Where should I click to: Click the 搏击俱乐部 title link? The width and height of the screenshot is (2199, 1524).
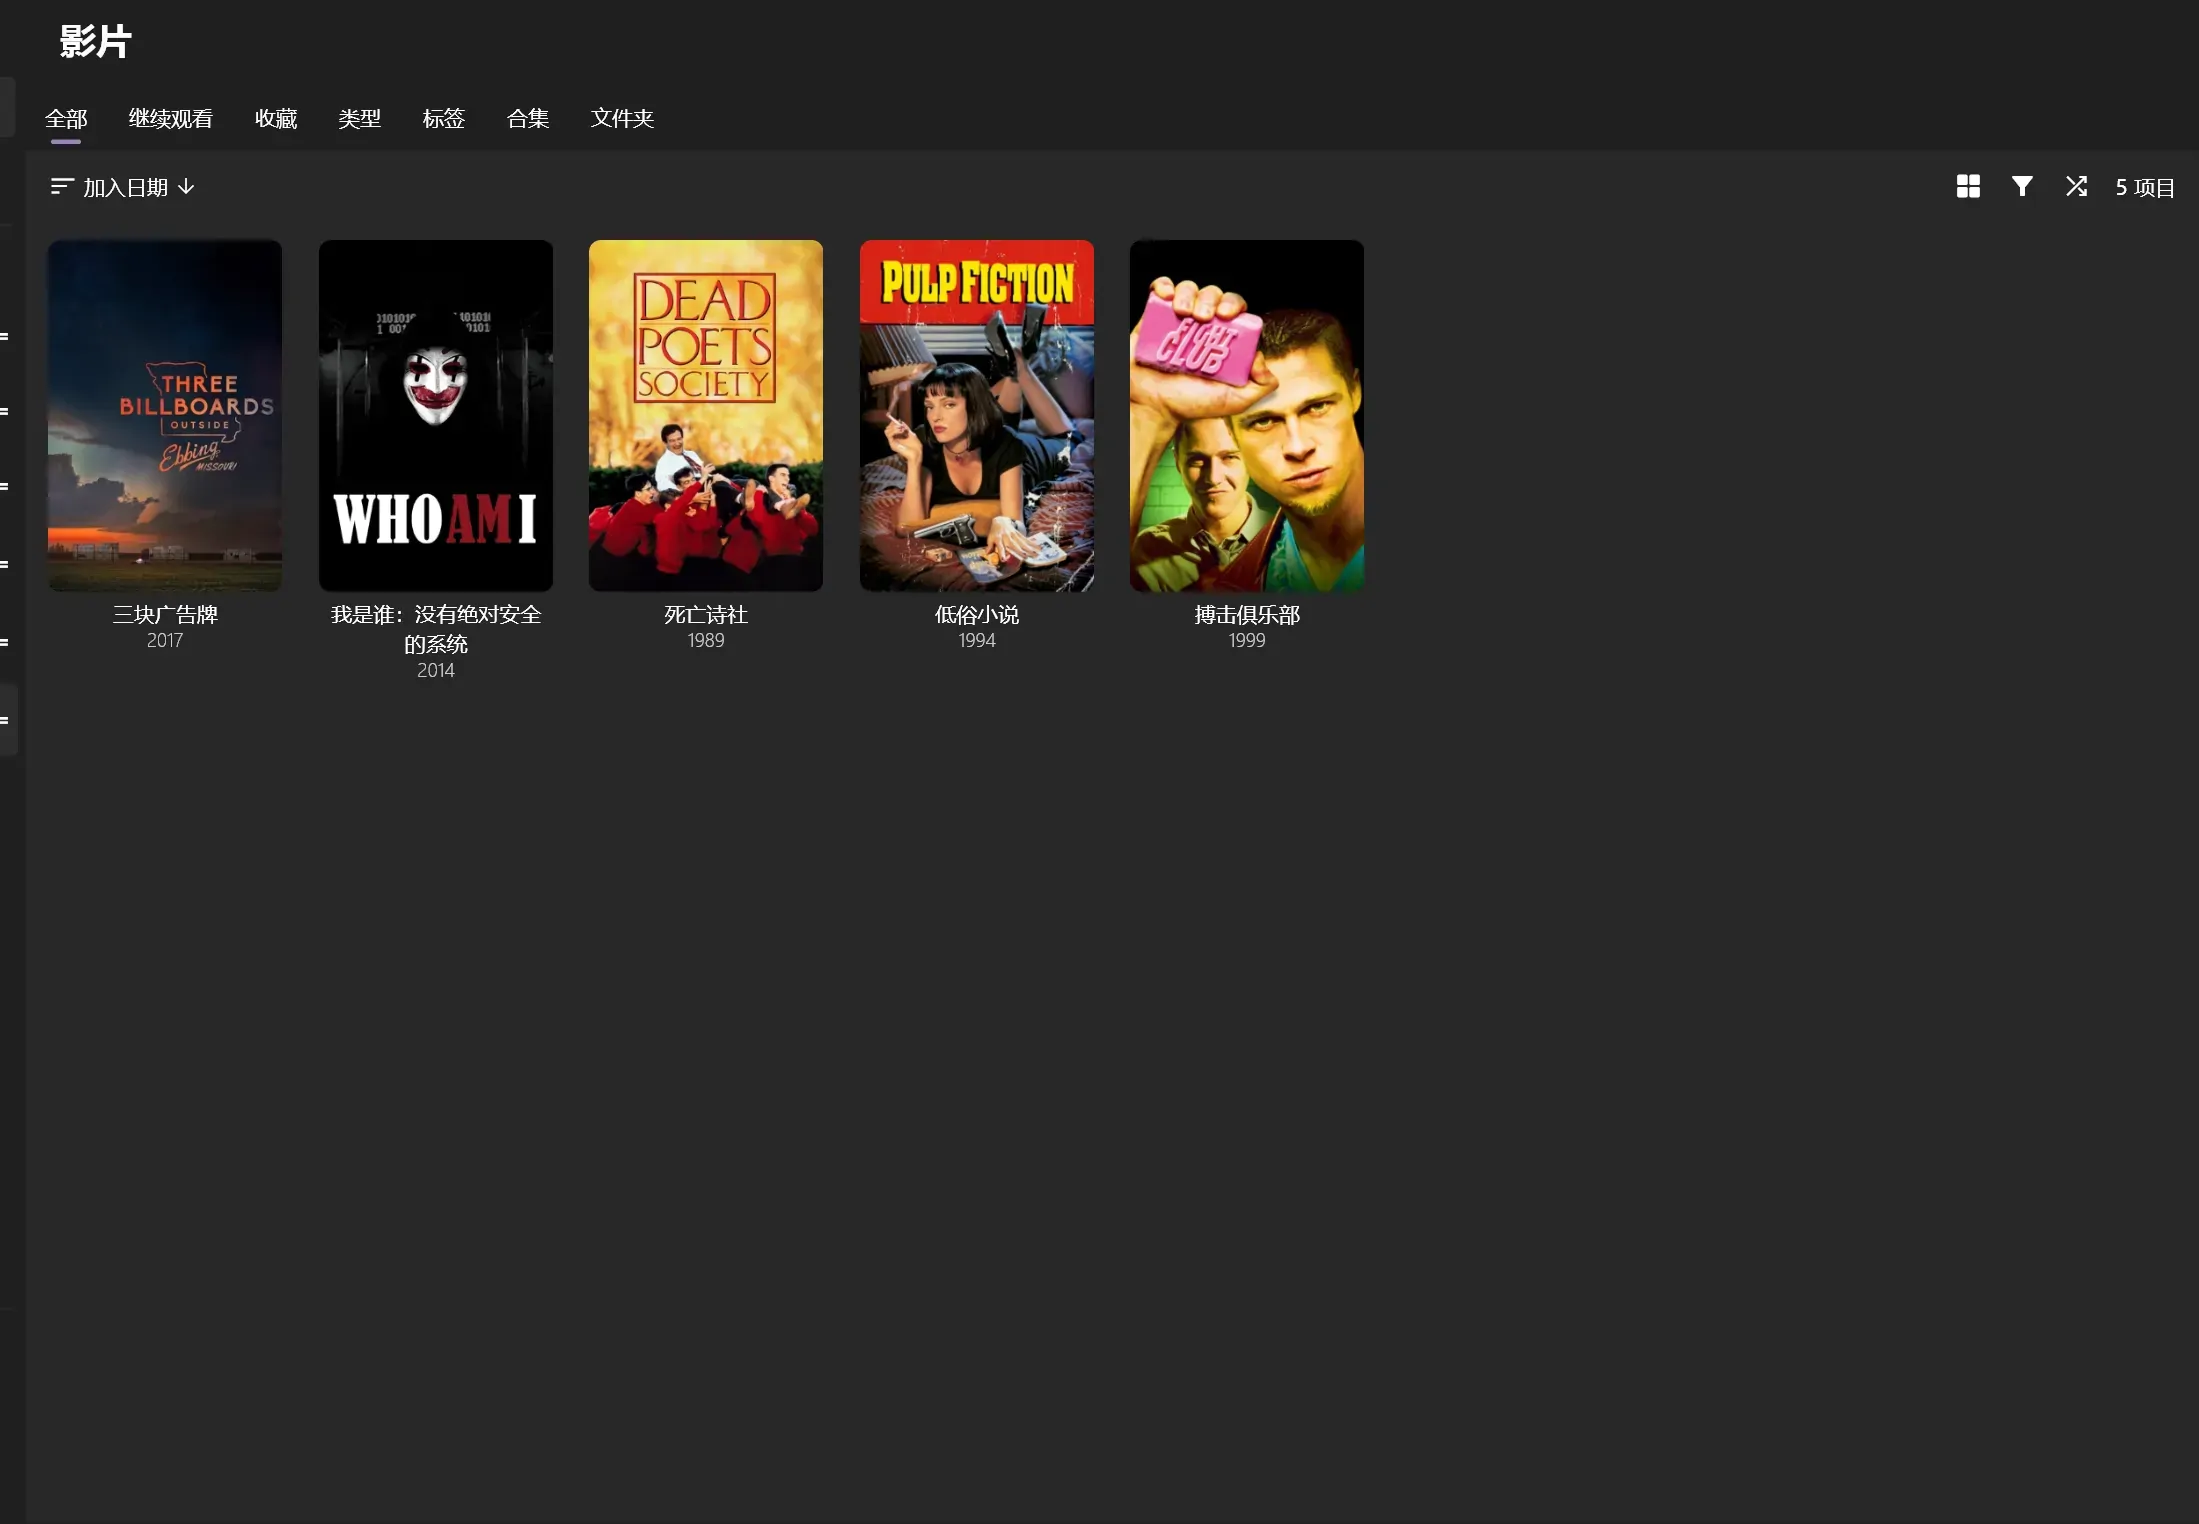pos(1247,614)
